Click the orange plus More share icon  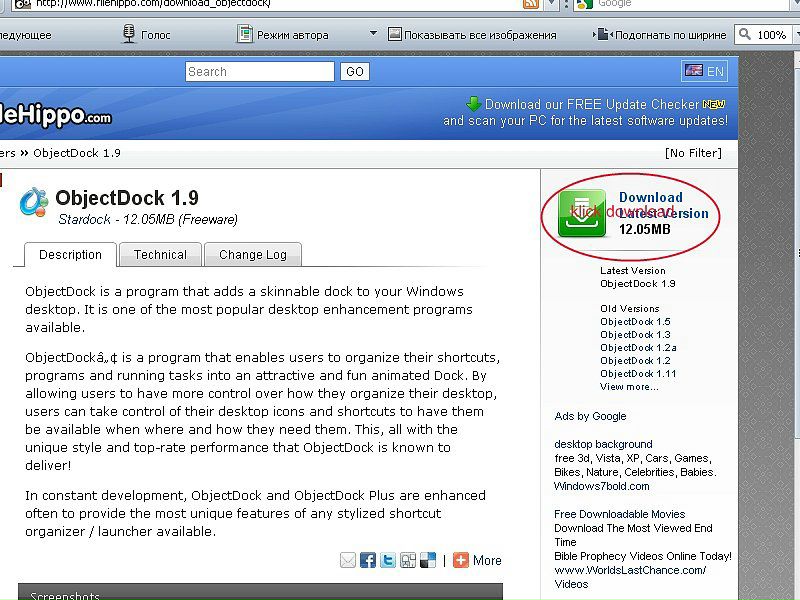[x=460, y=561]
